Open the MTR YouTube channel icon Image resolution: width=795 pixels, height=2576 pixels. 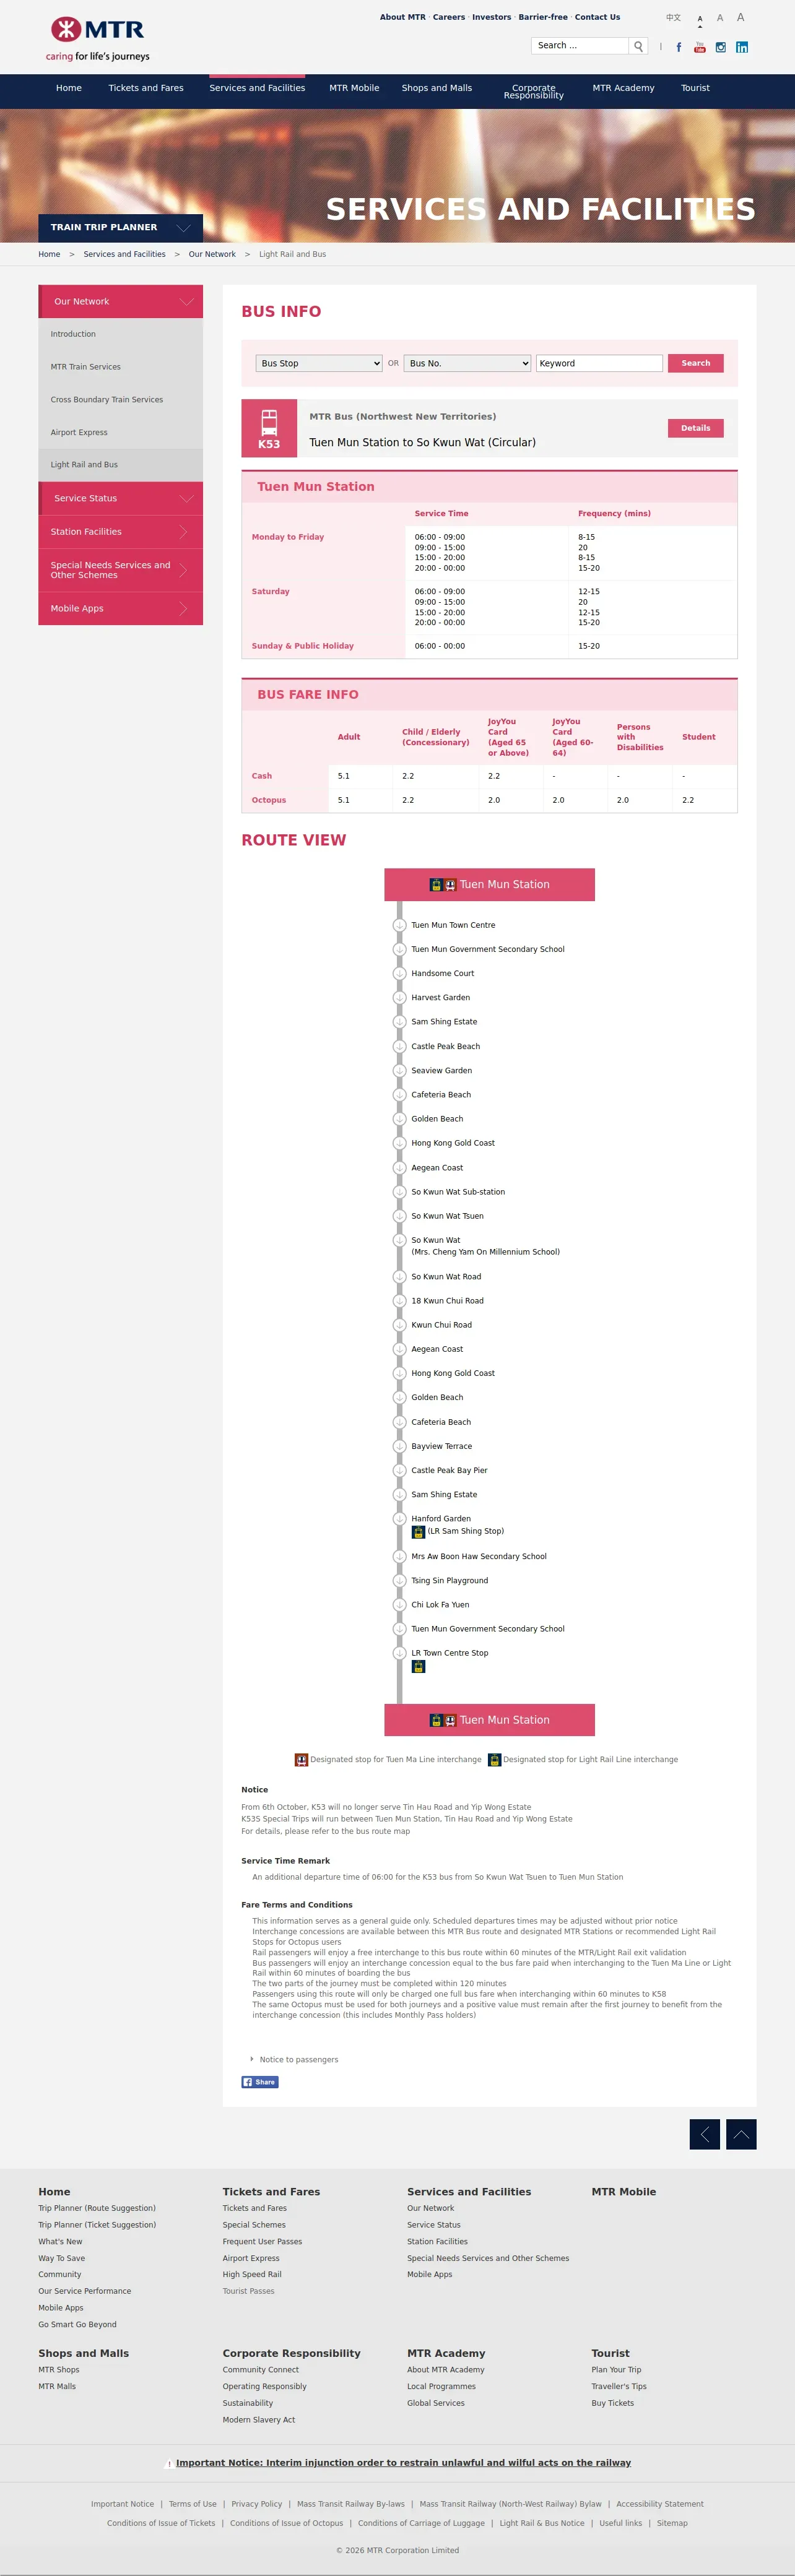(700, 47)
